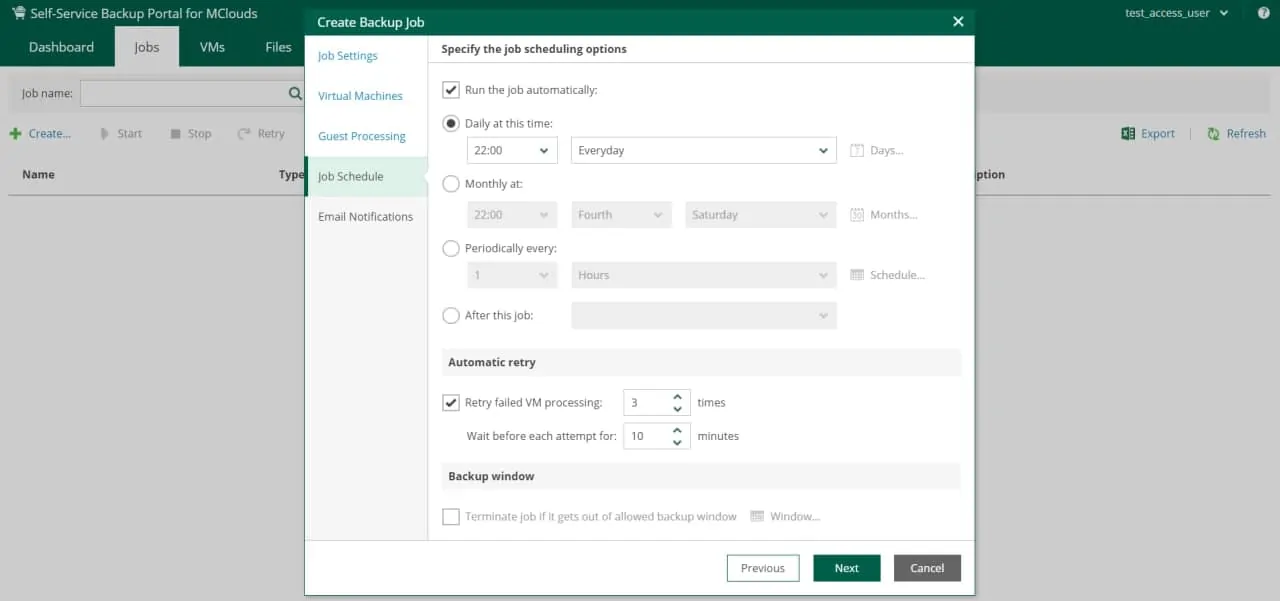Click the Months calendar icon
The height and width of the screenshot is (601, 1280).
tap(857, 215)
